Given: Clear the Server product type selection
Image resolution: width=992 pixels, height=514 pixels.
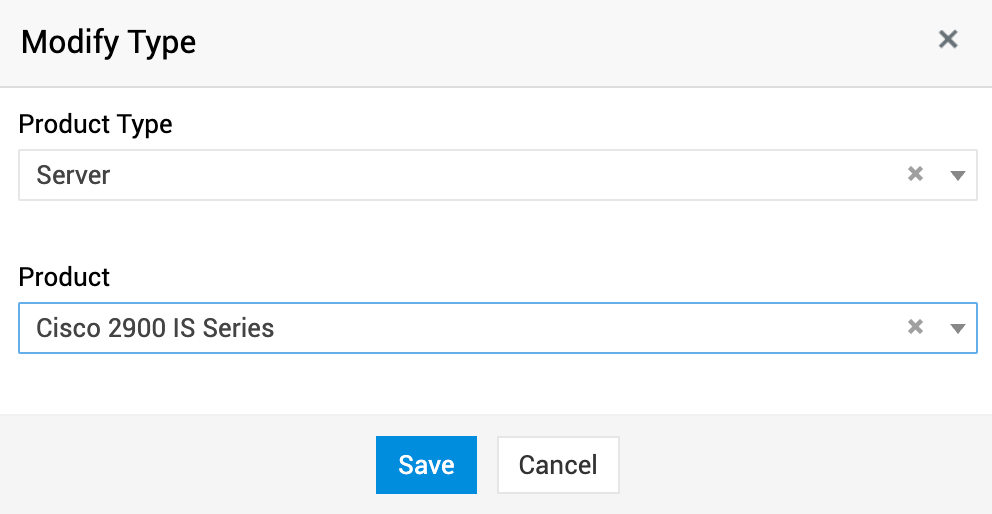Looking at the screenshot, I should pyautogui.click(x=915, y=174).
